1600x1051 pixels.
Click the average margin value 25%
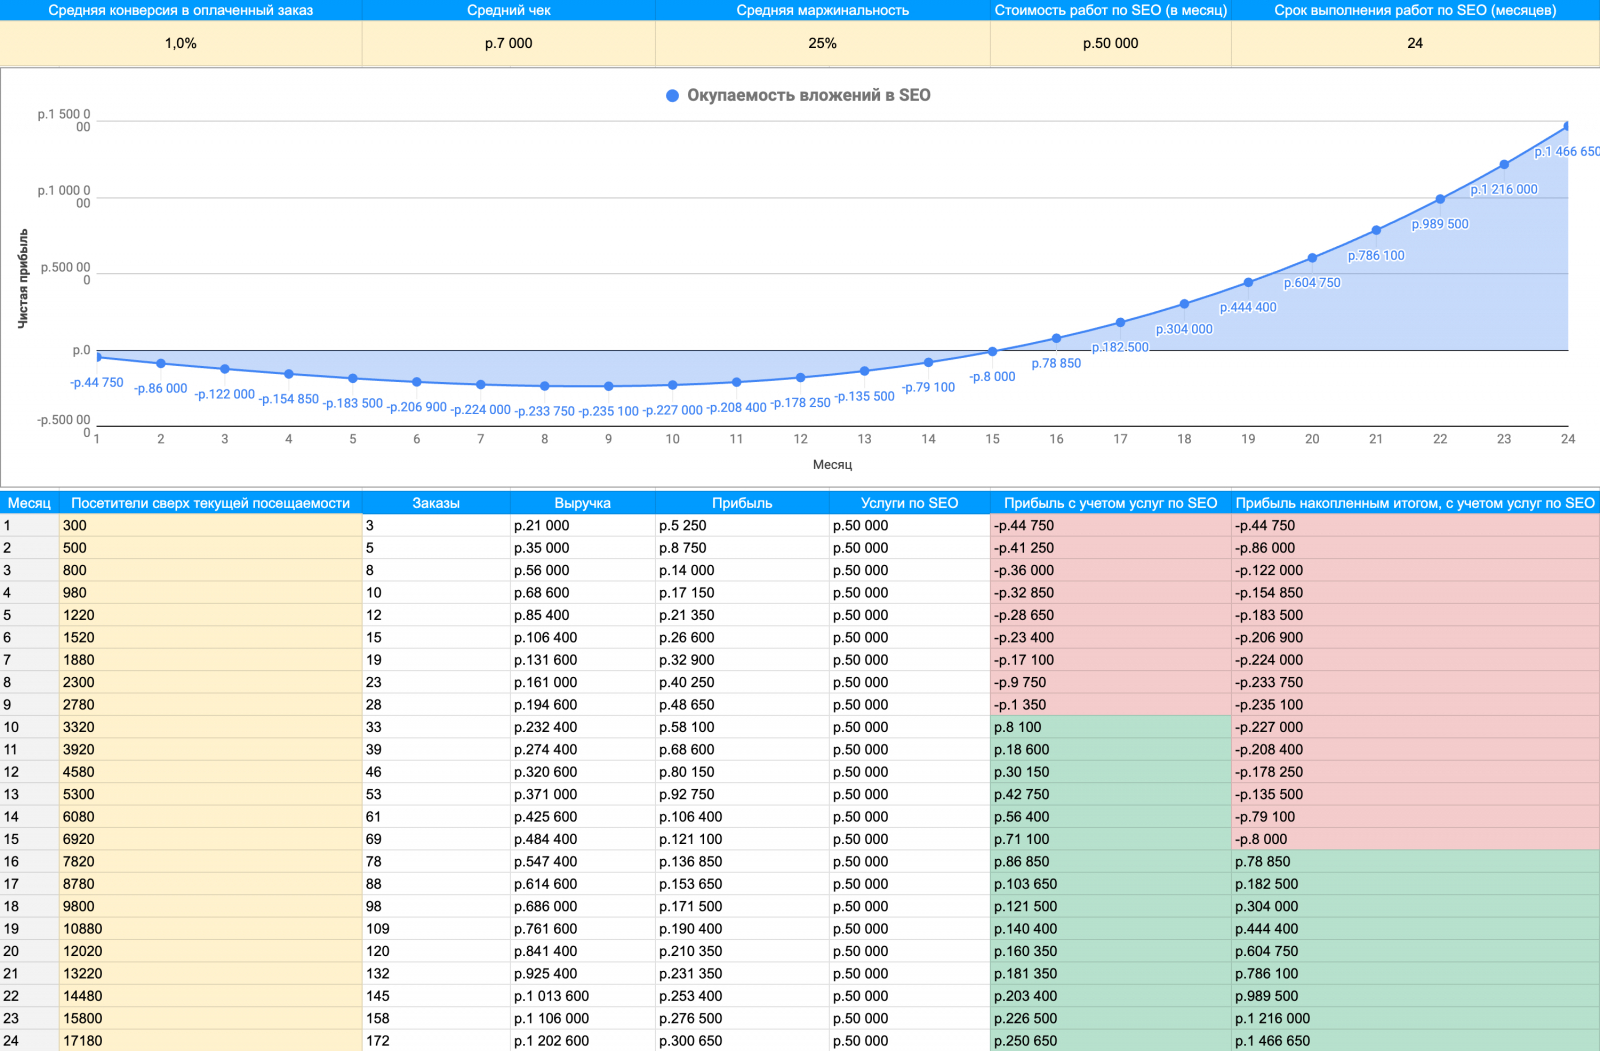[x=822, y=44]
